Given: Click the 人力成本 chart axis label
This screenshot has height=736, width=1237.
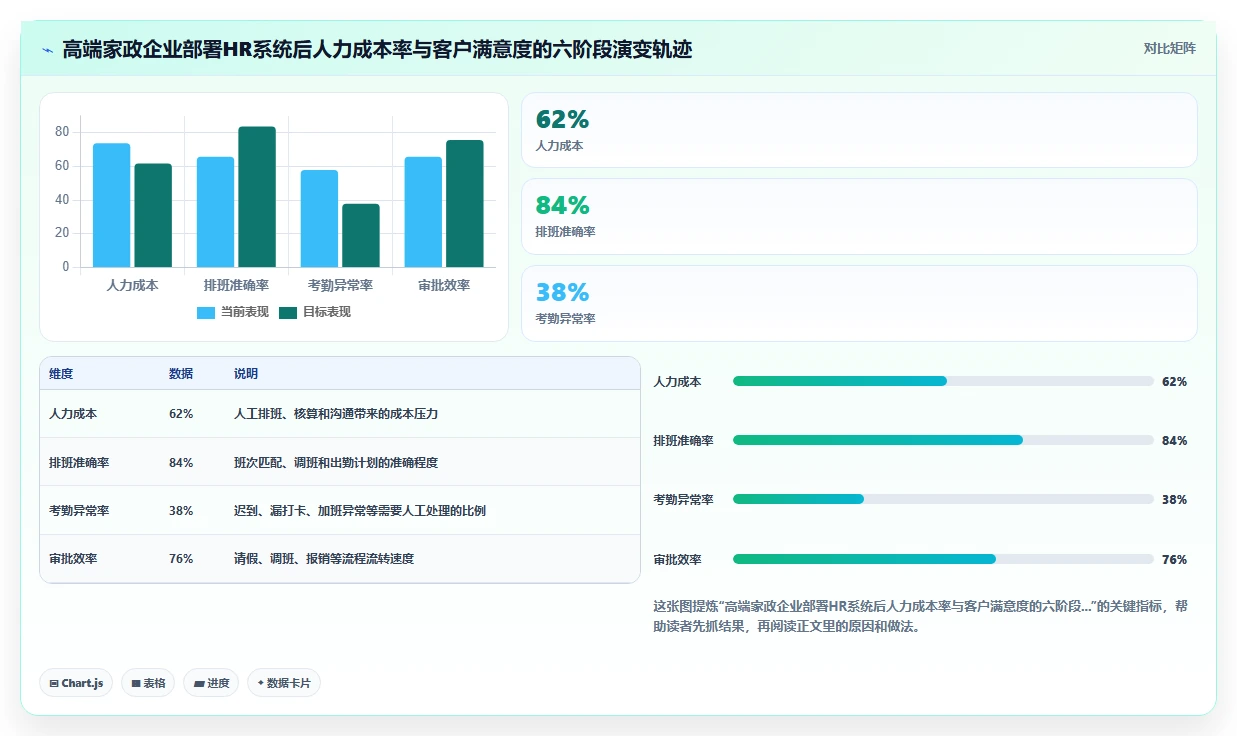Looking at the screenshot, I should (x=132, y=285).
